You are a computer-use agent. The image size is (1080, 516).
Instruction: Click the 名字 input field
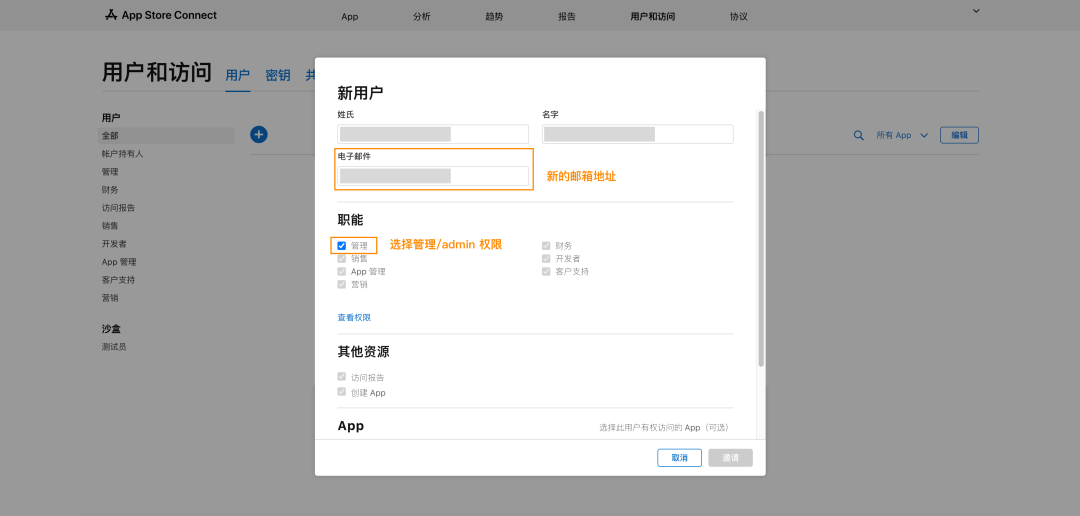click(x=638, y=134)
